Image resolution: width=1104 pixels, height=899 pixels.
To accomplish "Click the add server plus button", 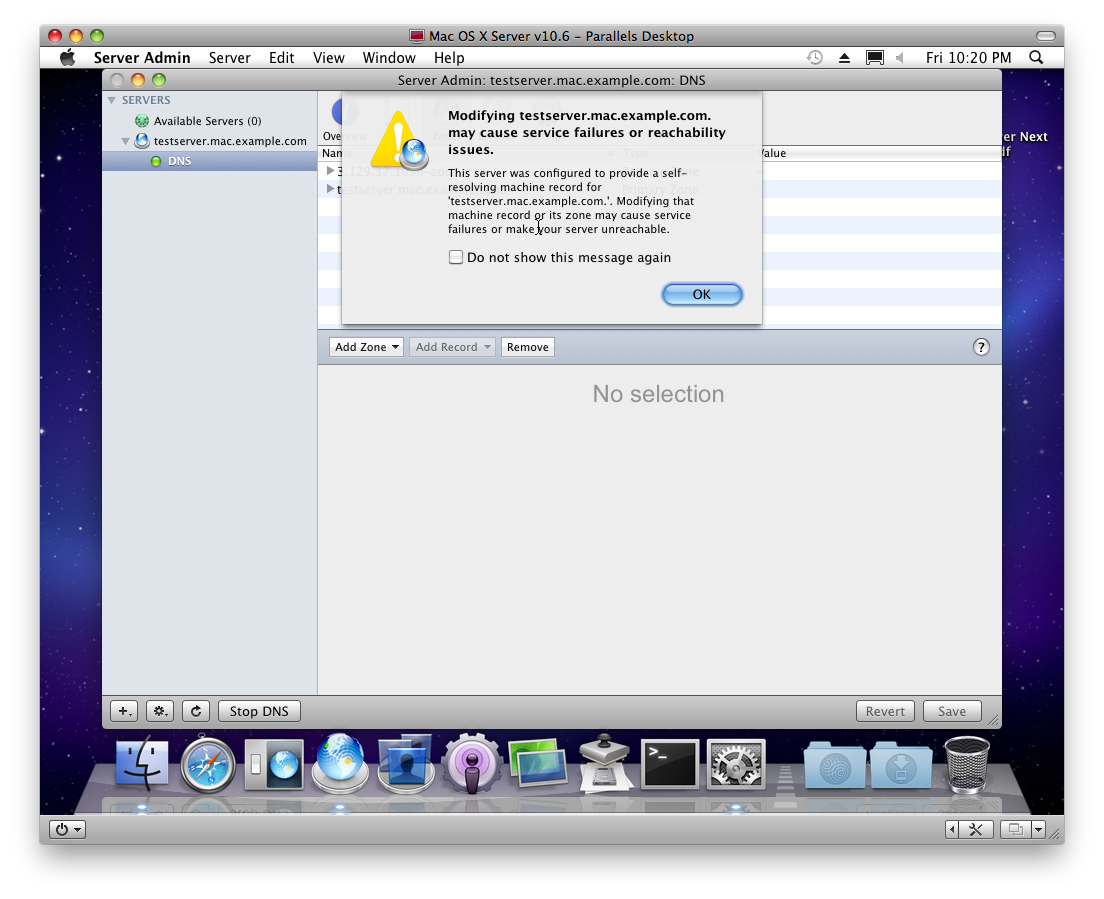I will coord(124,711).
